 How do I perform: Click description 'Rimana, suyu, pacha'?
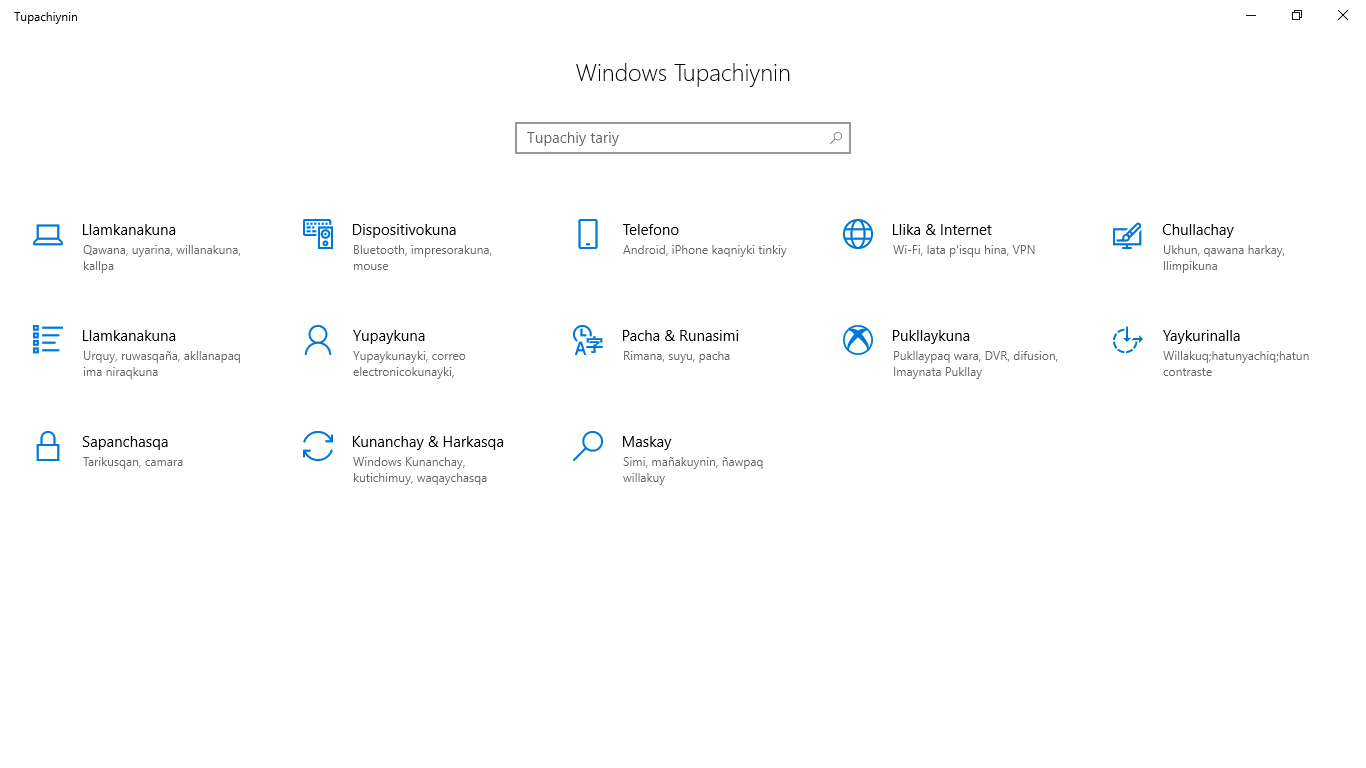point(676,356)
